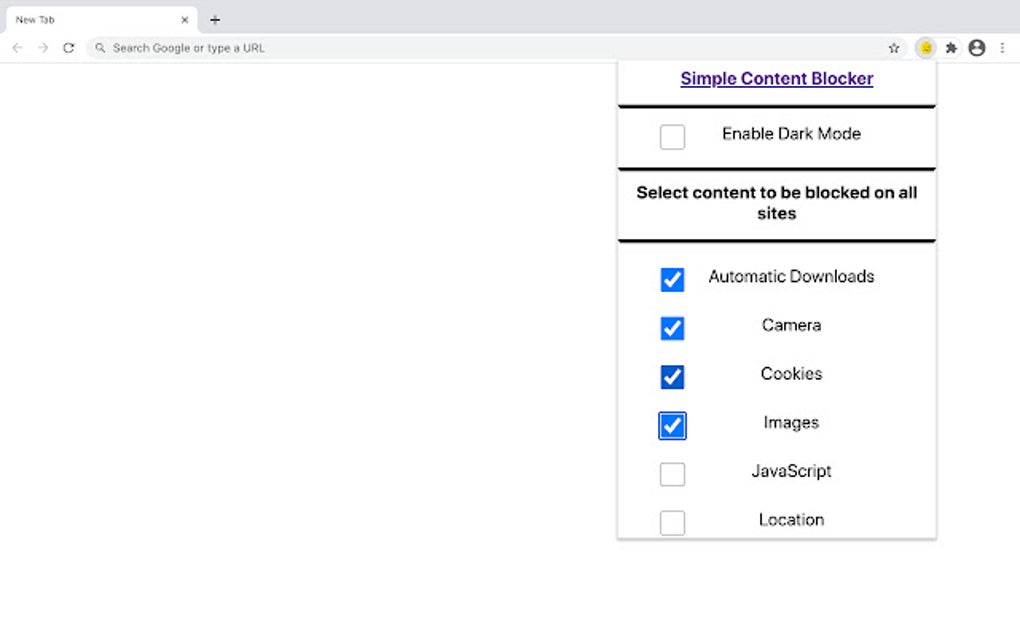Click the browser forward arrow icon
The image size is (1020, 638).
pos(42,47)
